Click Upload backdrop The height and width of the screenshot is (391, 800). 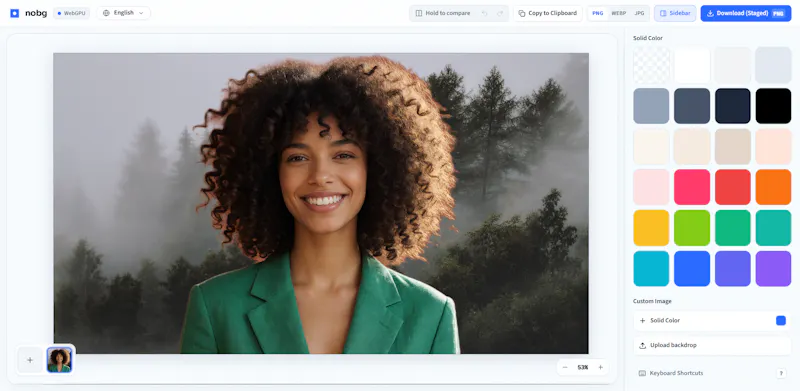pyautogui.click(x=712, y=346)
